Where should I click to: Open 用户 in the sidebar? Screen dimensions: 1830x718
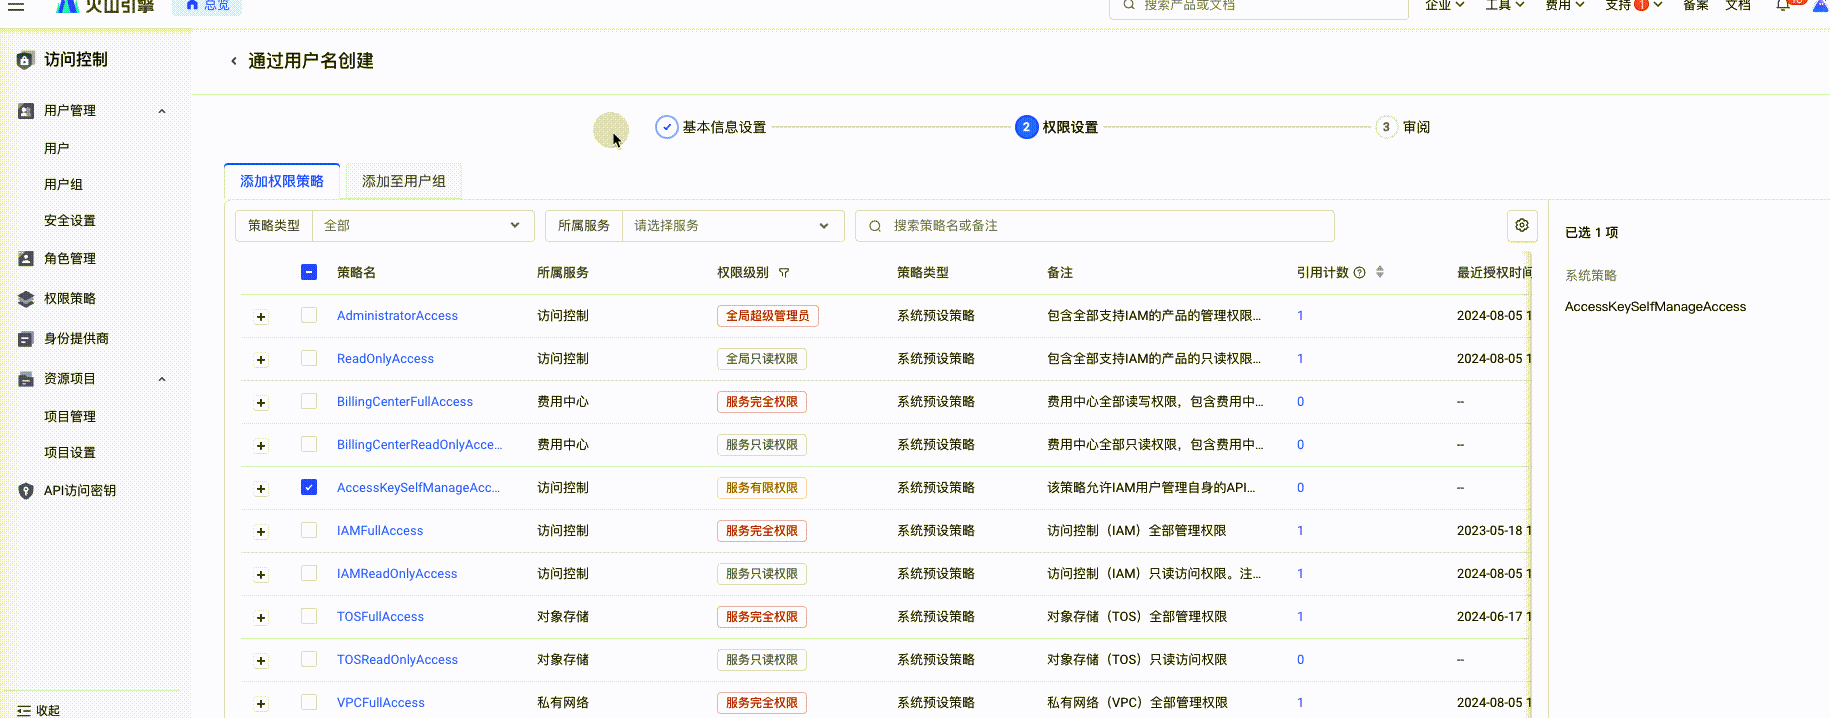point(57,148)
